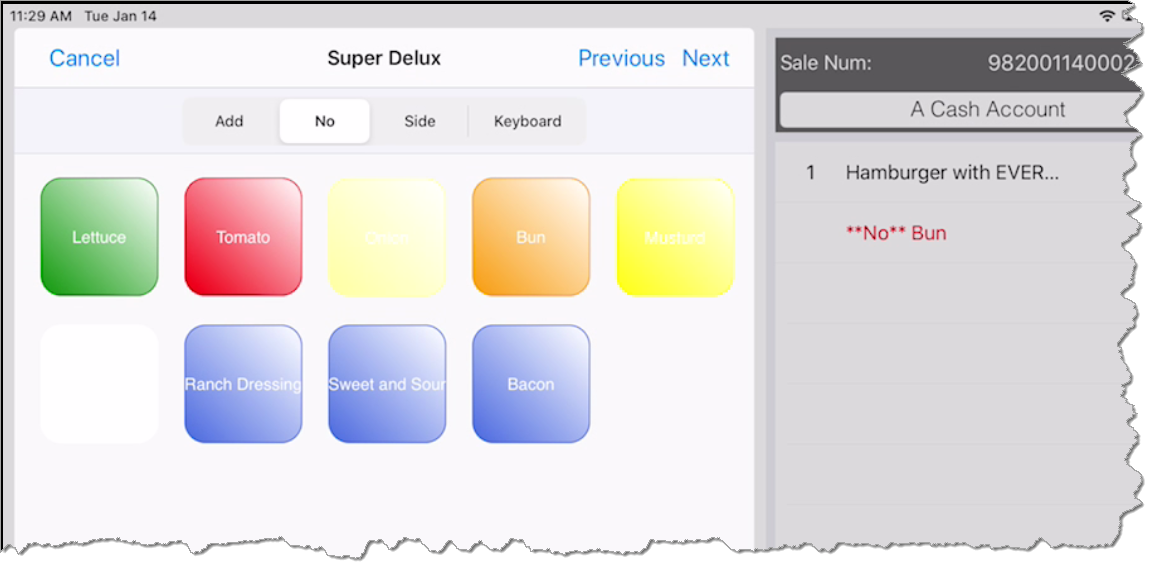Go to the Previous modifier group
The image size is (1156, 570).
click(621, 59)
